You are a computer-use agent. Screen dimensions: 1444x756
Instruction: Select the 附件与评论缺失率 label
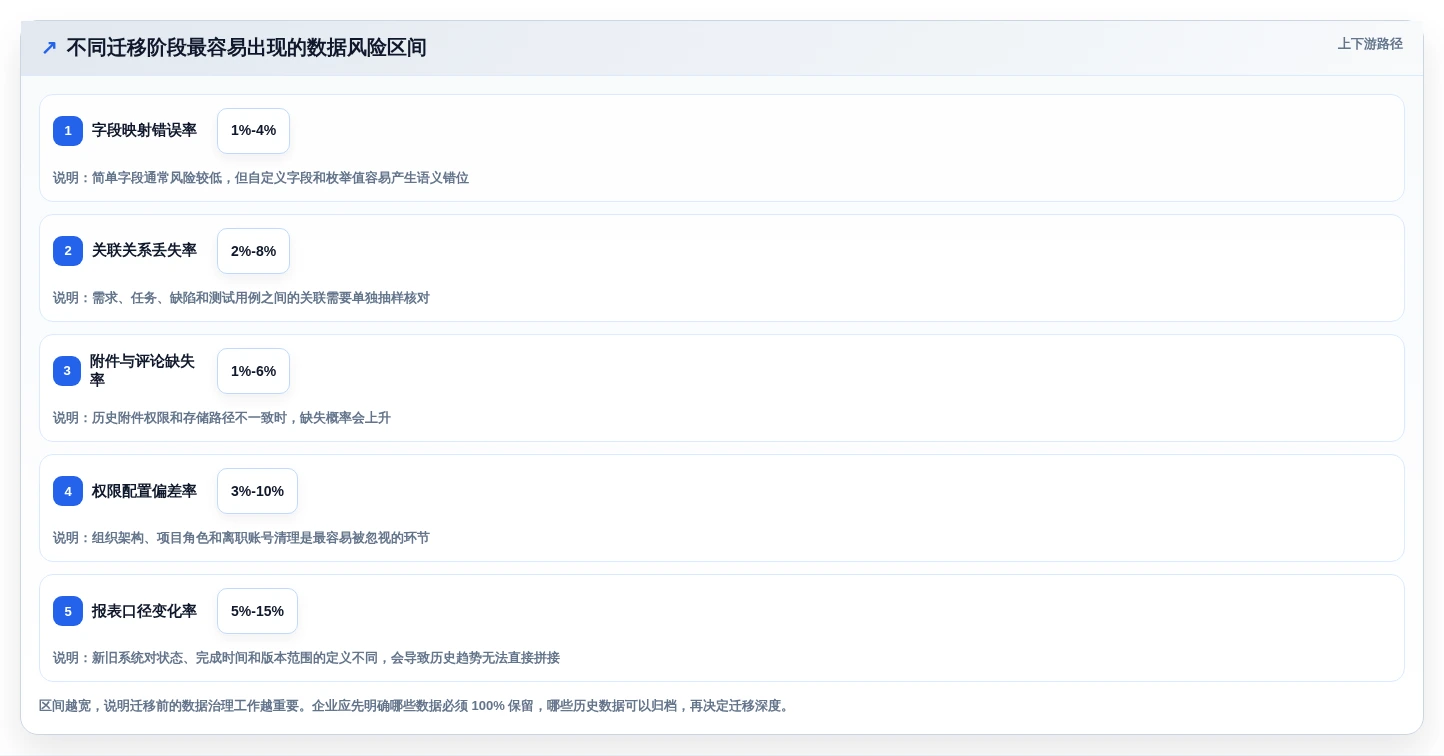tap(143, 371)
